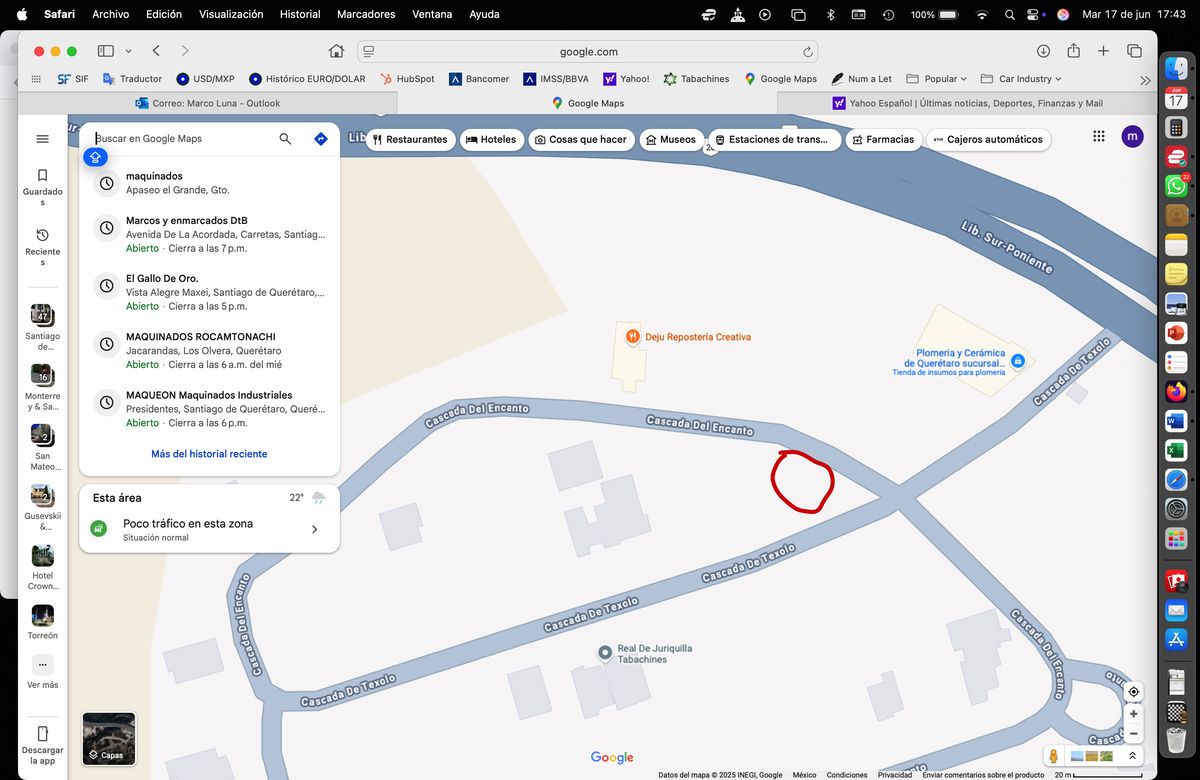Toggle the Safari sidebar
The height and width of the screenshot is (780, 1200).
106,51
